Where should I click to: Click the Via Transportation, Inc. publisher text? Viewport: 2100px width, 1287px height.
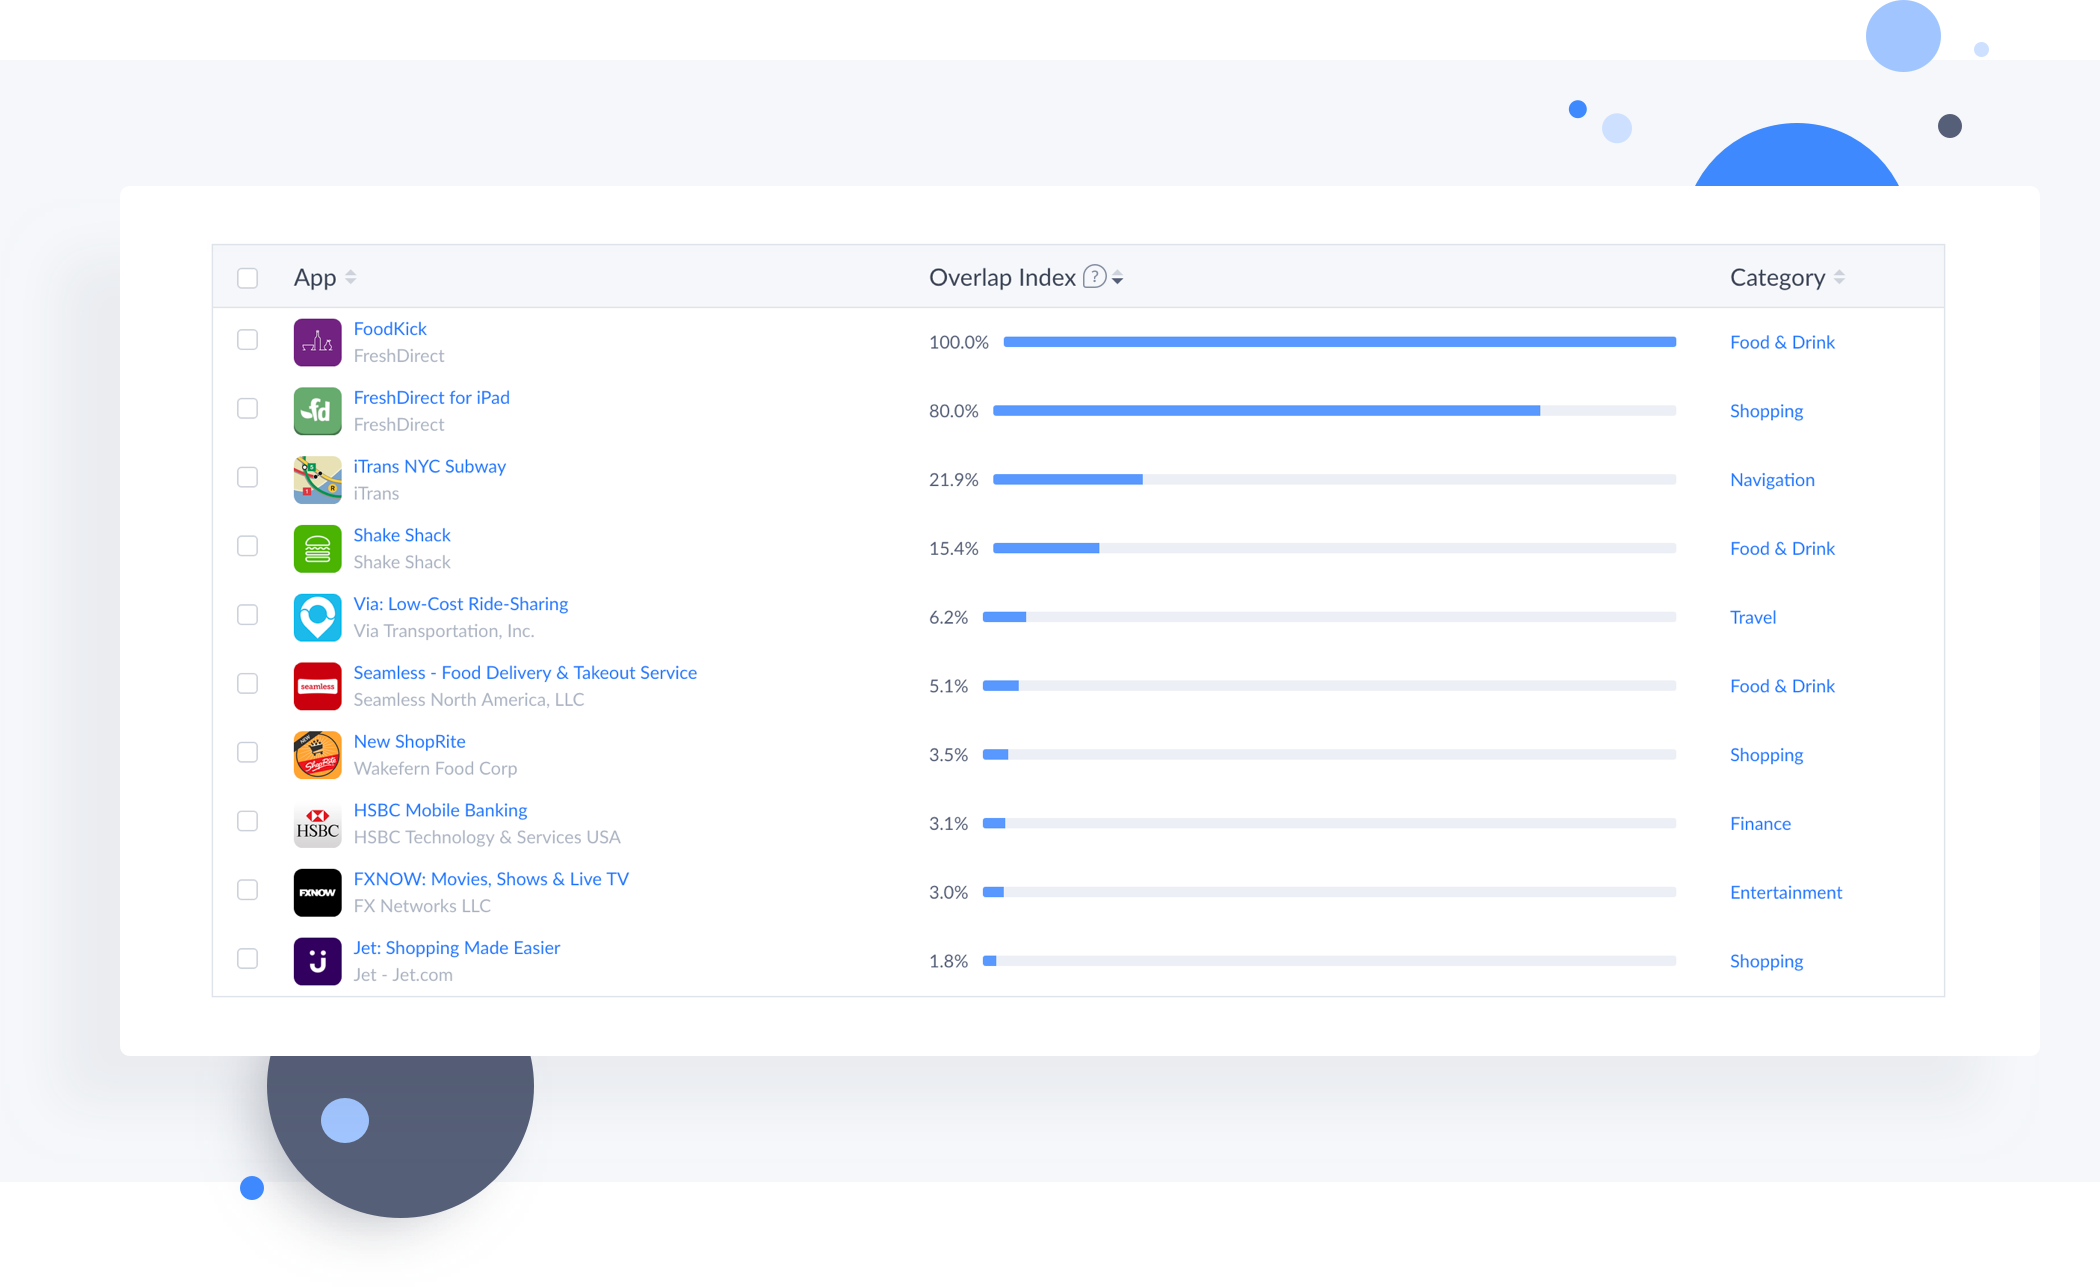[x=444, y=631]
